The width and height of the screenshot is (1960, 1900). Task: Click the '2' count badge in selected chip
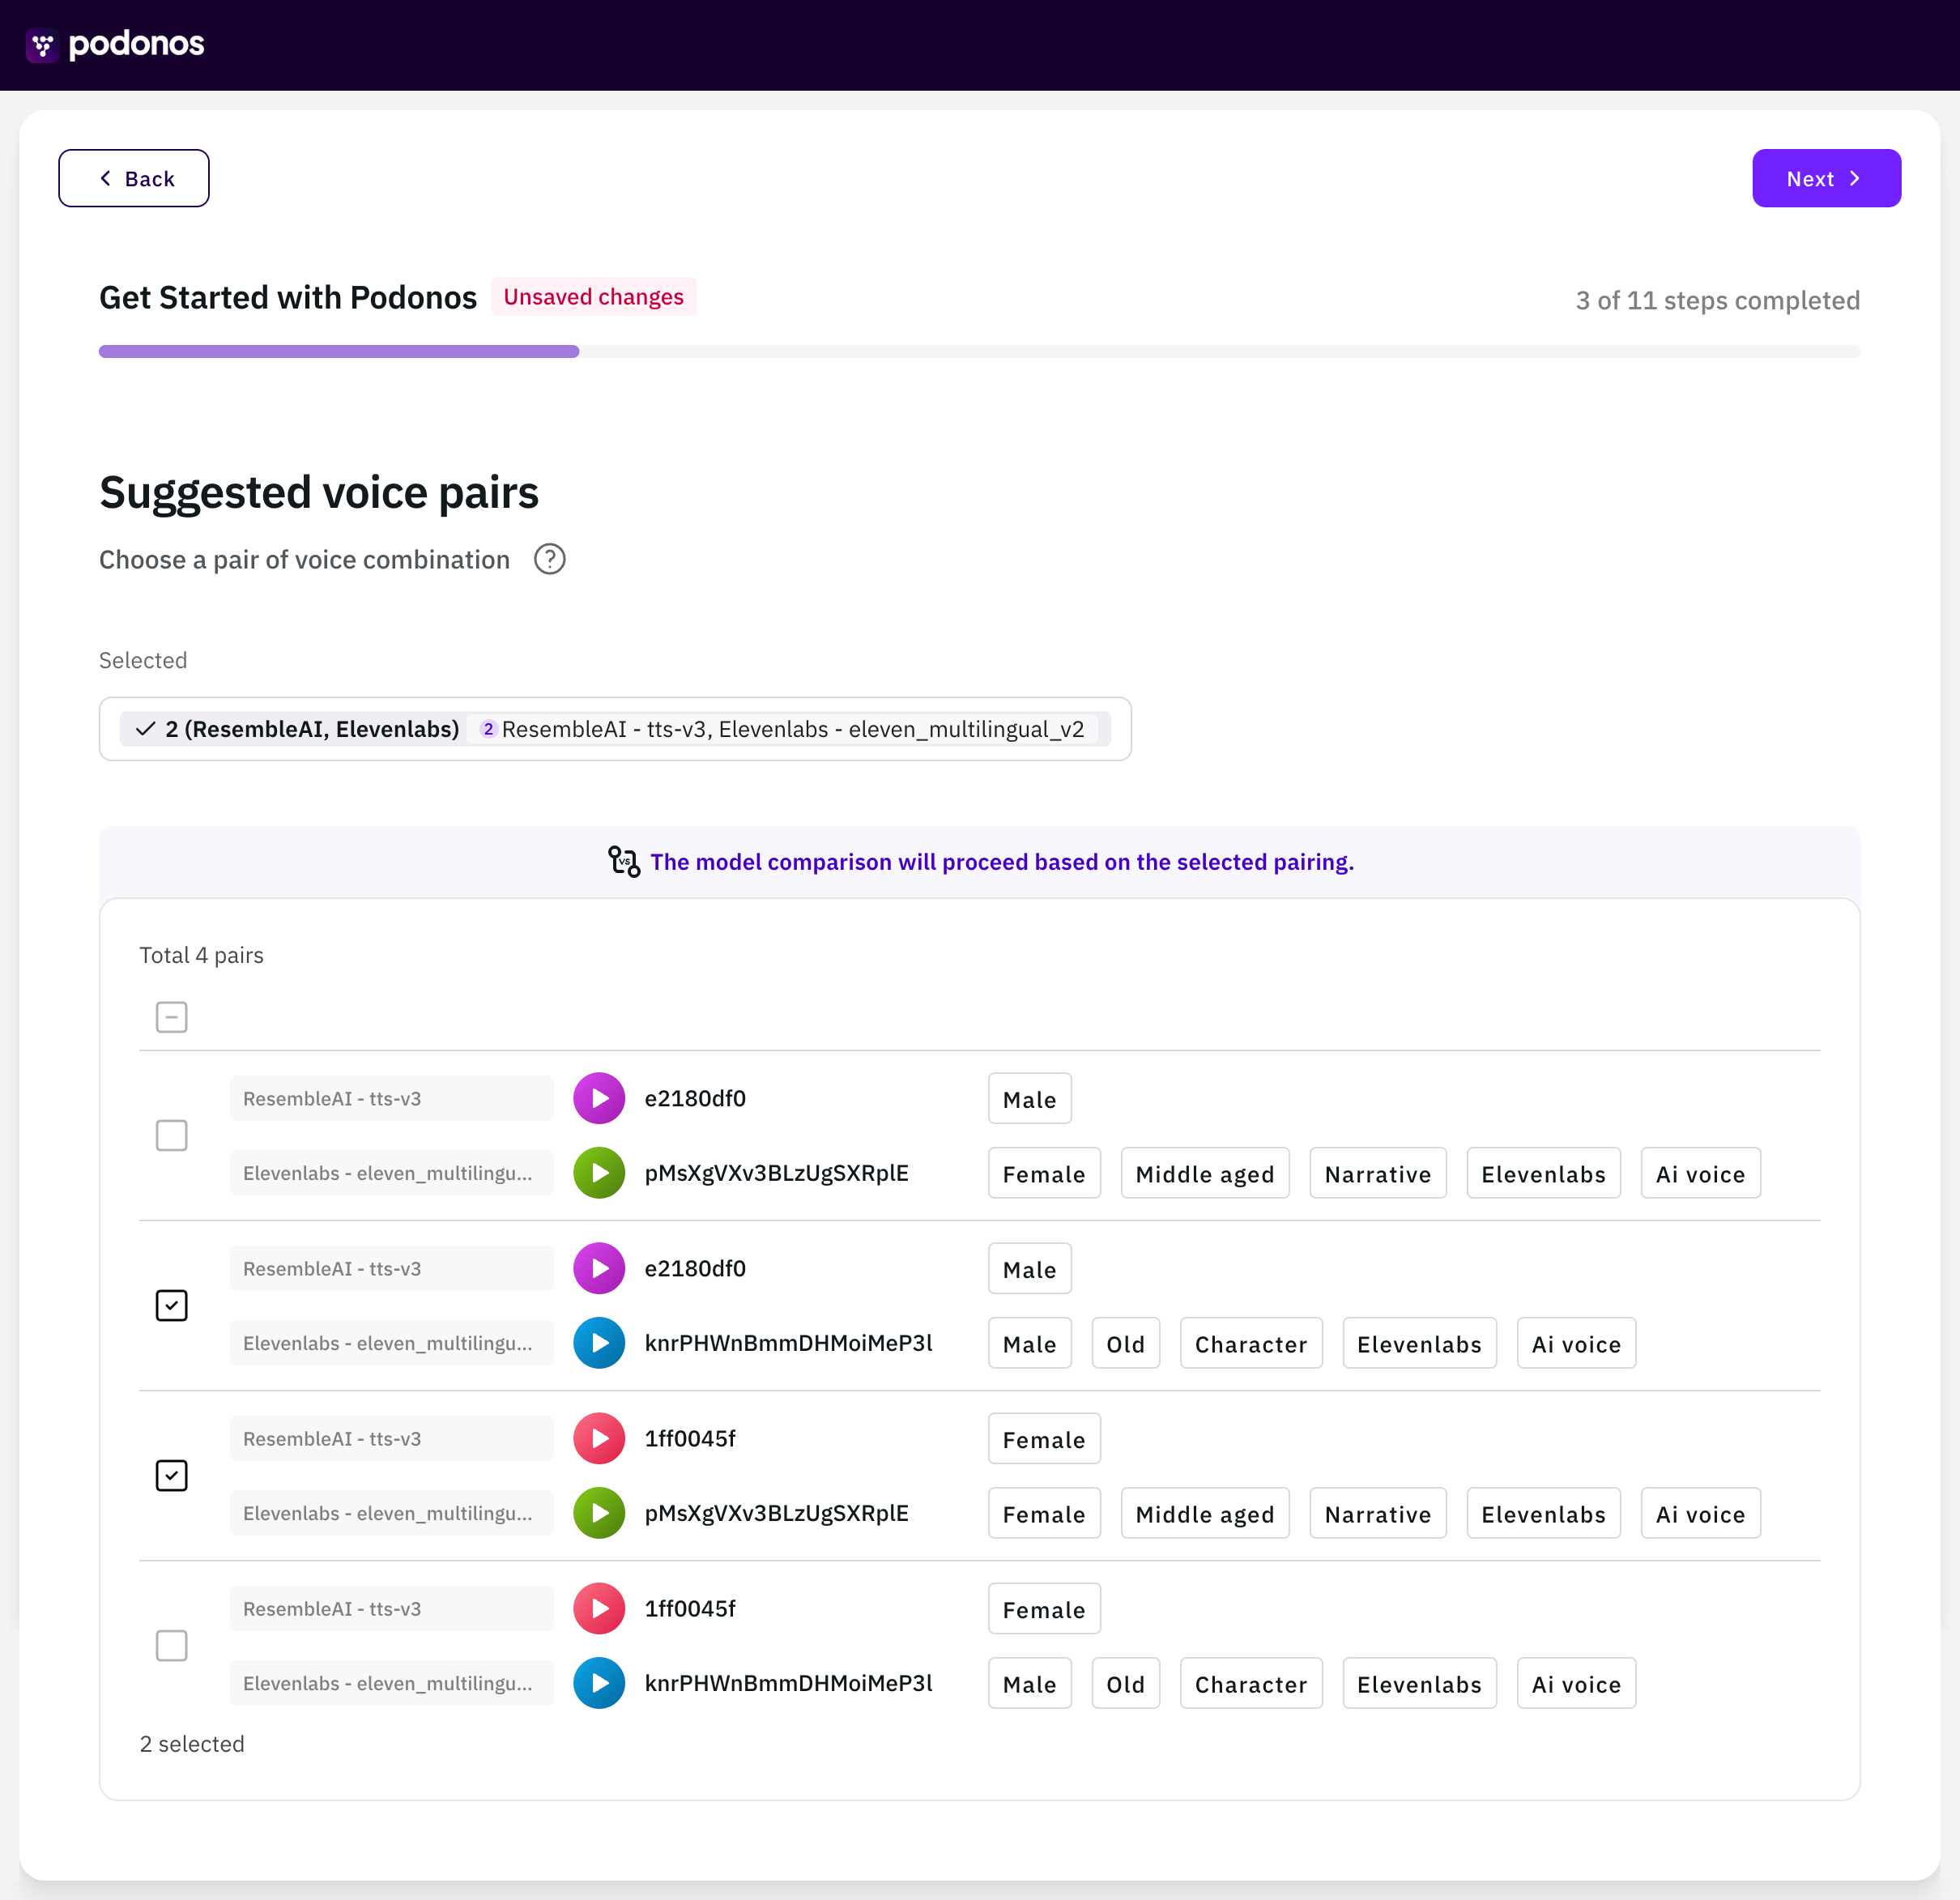[x=488, y=729]
